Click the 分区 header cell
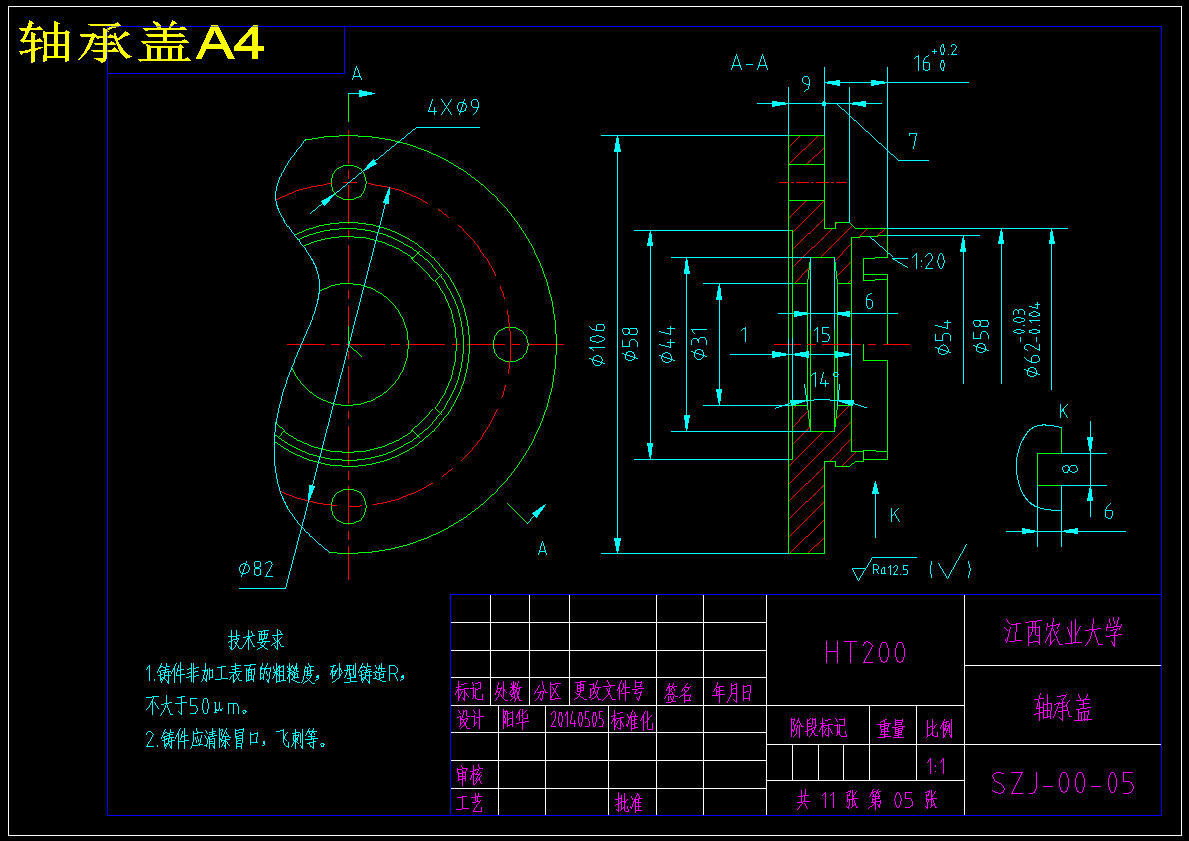This screenshot has height=841, width=1189. [548, 692]
